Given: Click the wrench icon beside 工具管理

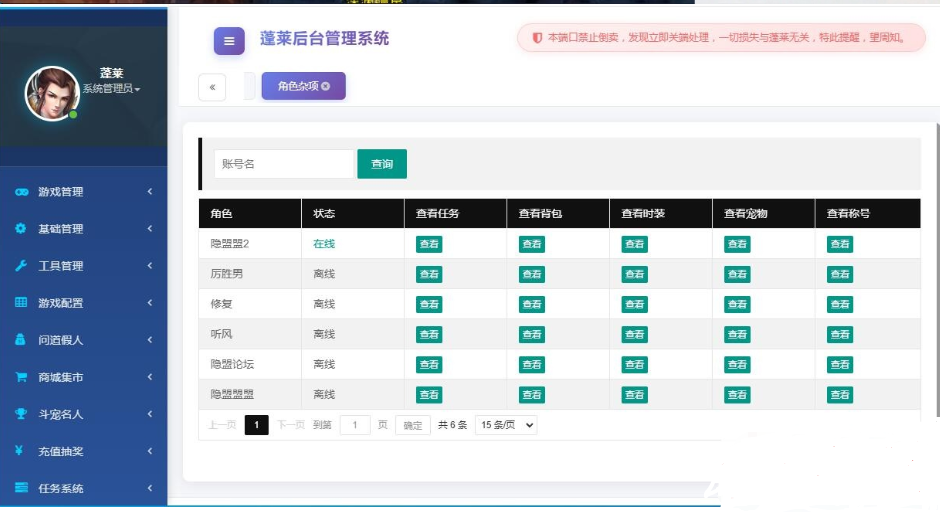Looking at the screenshot, I should pos(20,266).
